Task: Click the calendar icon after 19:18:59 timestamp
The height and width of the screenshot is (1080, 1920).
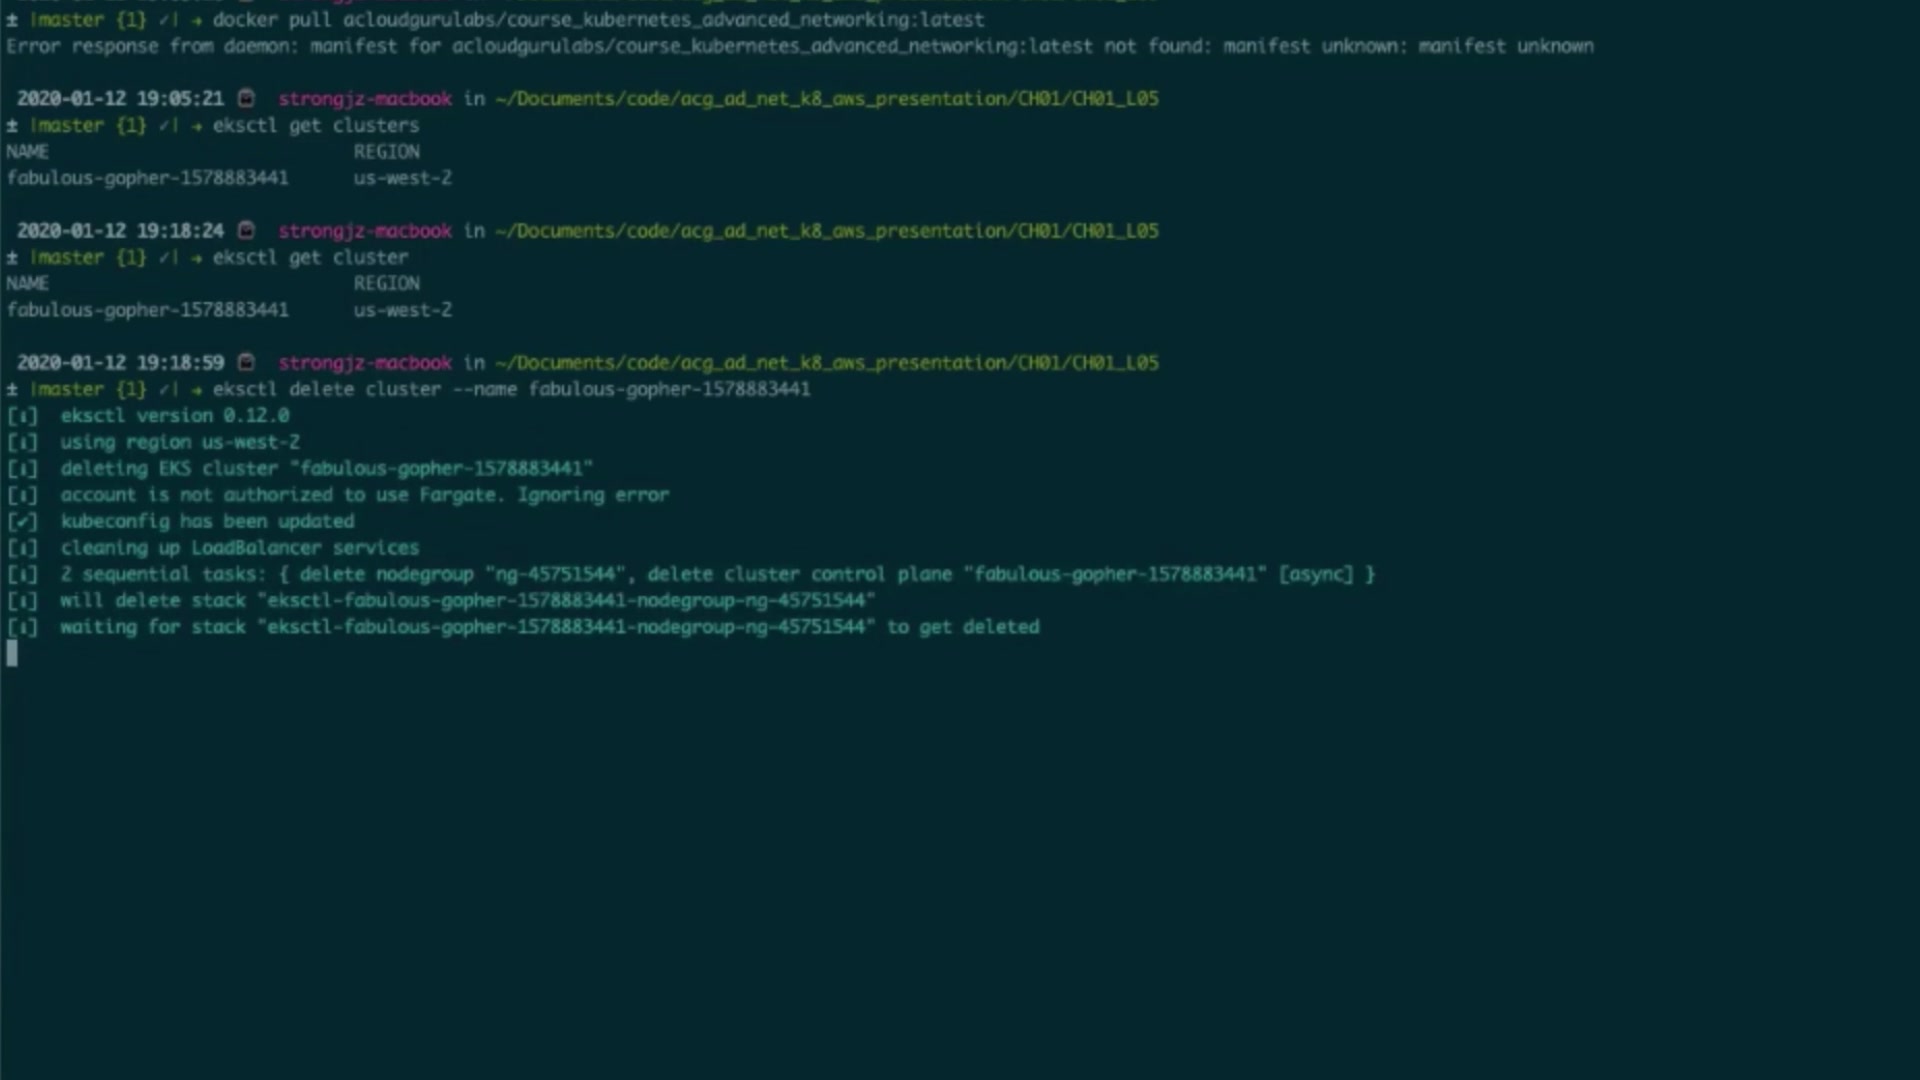Action: pos(246,362)
